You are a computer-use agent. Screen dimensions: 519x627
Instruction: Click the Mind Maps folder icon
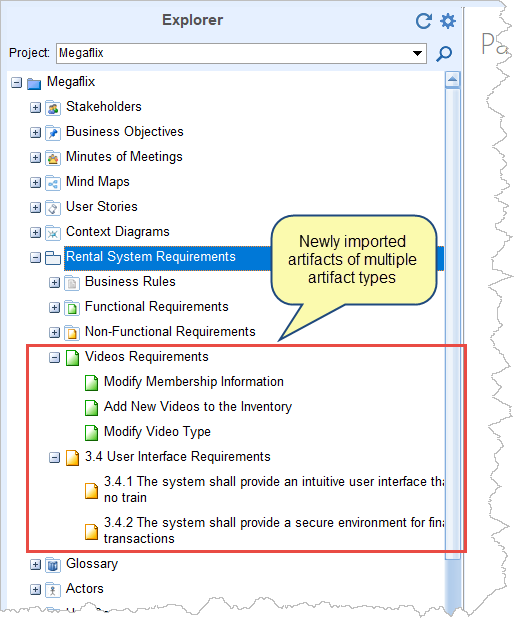(x=53, y=182)
